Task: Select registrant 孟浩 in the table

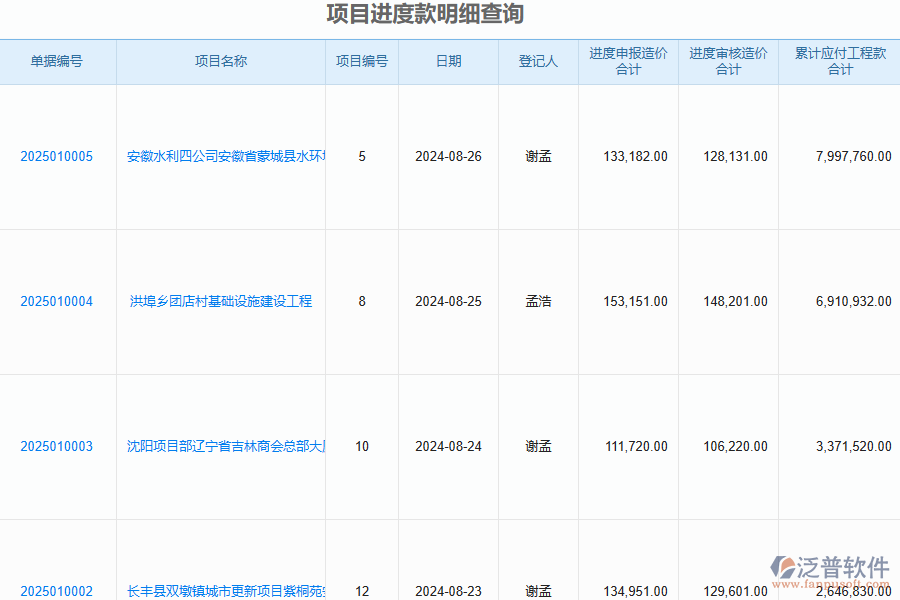Action: tap(538, 301)
